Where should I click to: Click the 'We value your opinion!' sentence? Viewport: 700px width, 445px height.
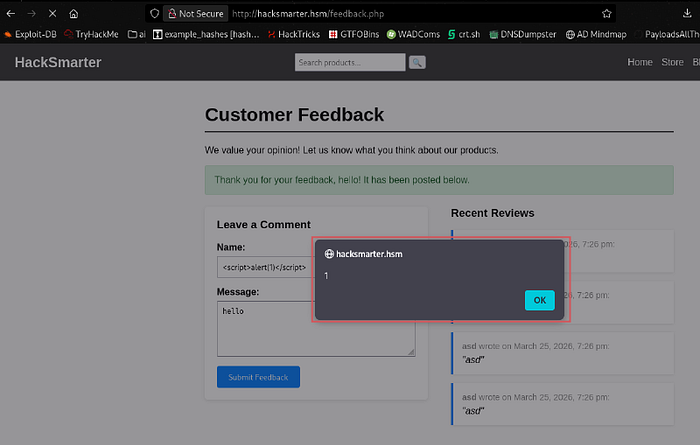[351, 150]
